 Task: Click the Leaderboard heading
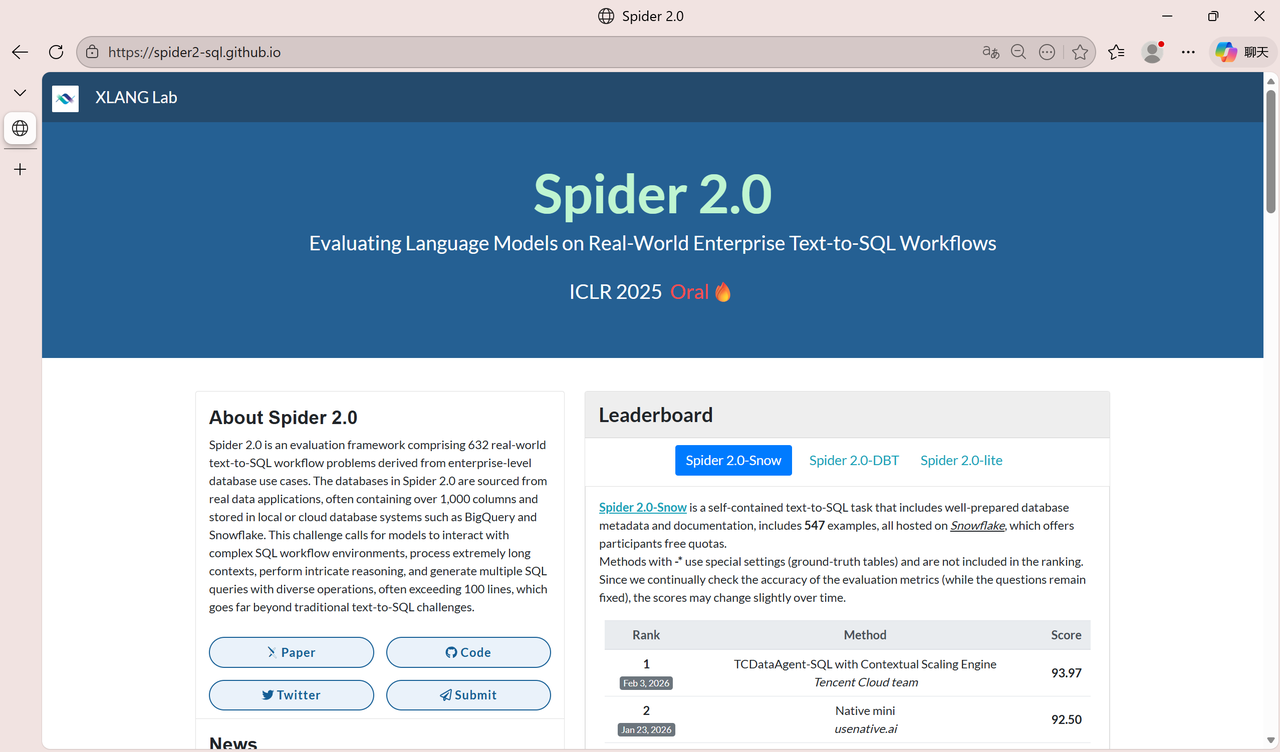pyautogui.click(x=656, y=415)
